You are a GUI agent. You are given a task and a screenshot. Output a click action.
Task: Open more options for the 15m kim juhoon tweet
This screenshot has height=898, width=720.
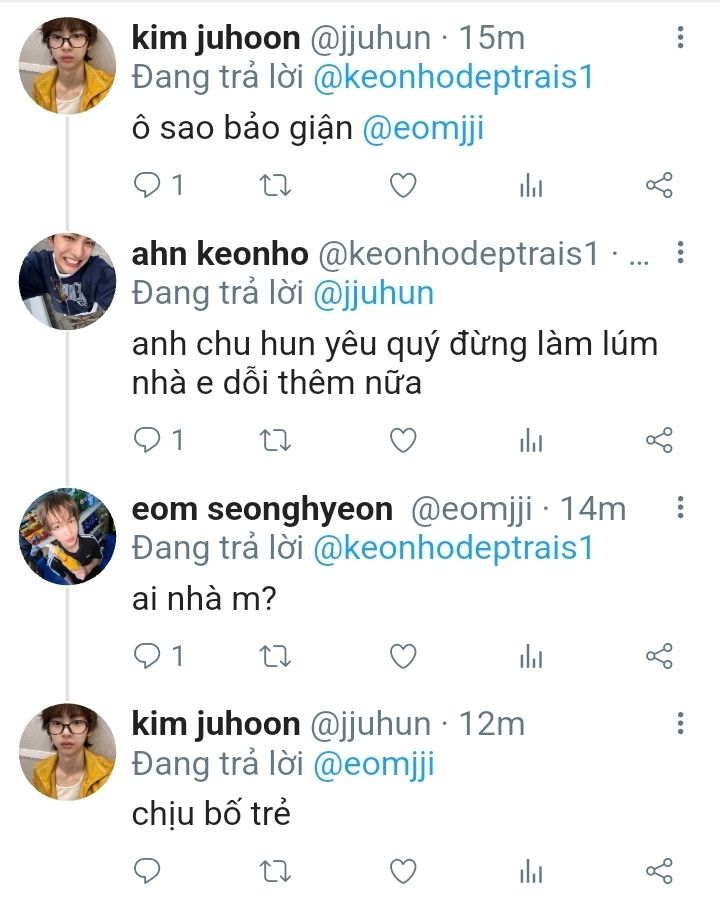point(680,37)
